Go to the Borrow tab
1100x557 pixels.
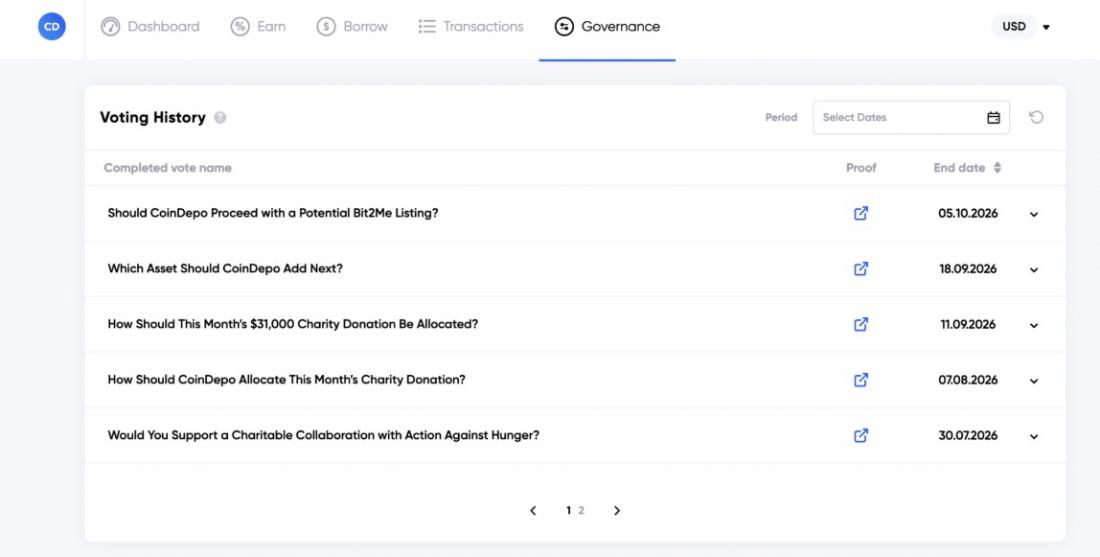click(x=352, y=27)
